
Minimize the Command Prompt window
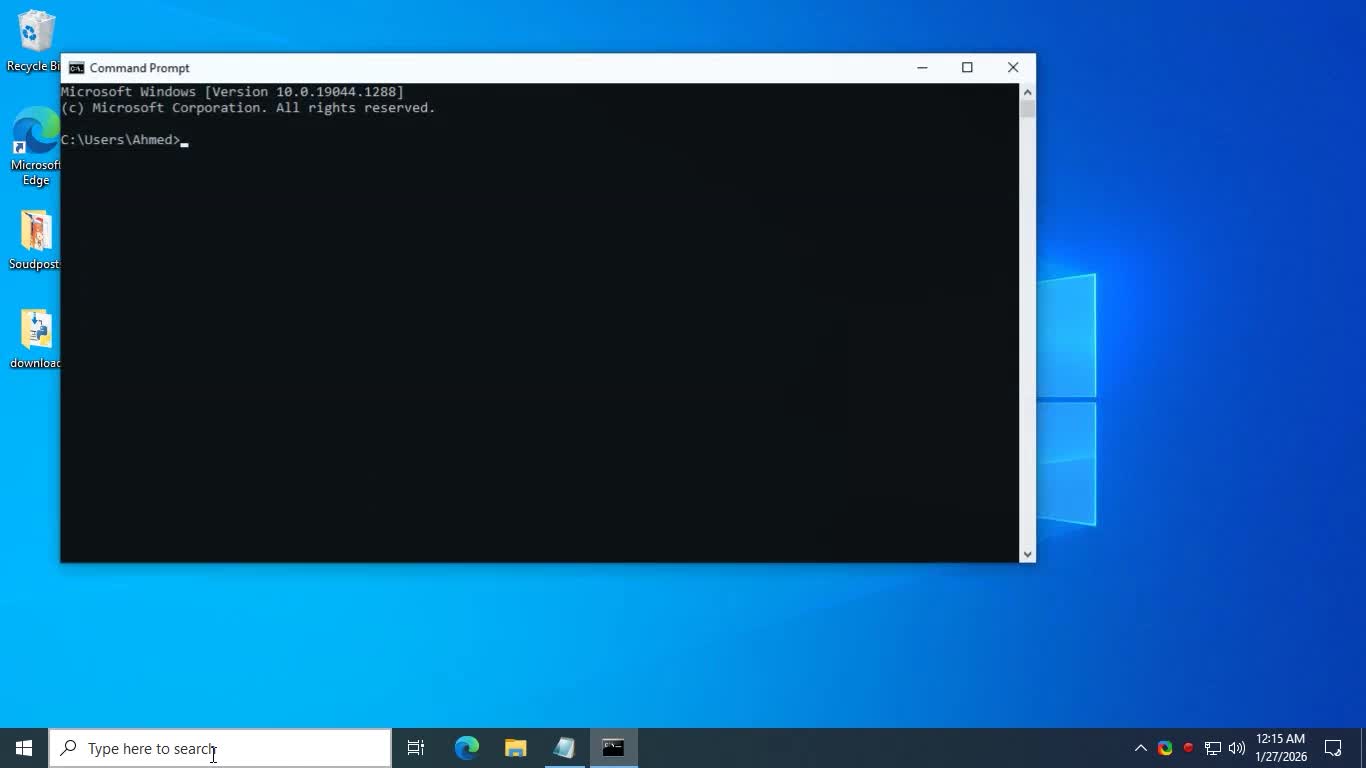(x=922, y=68)
